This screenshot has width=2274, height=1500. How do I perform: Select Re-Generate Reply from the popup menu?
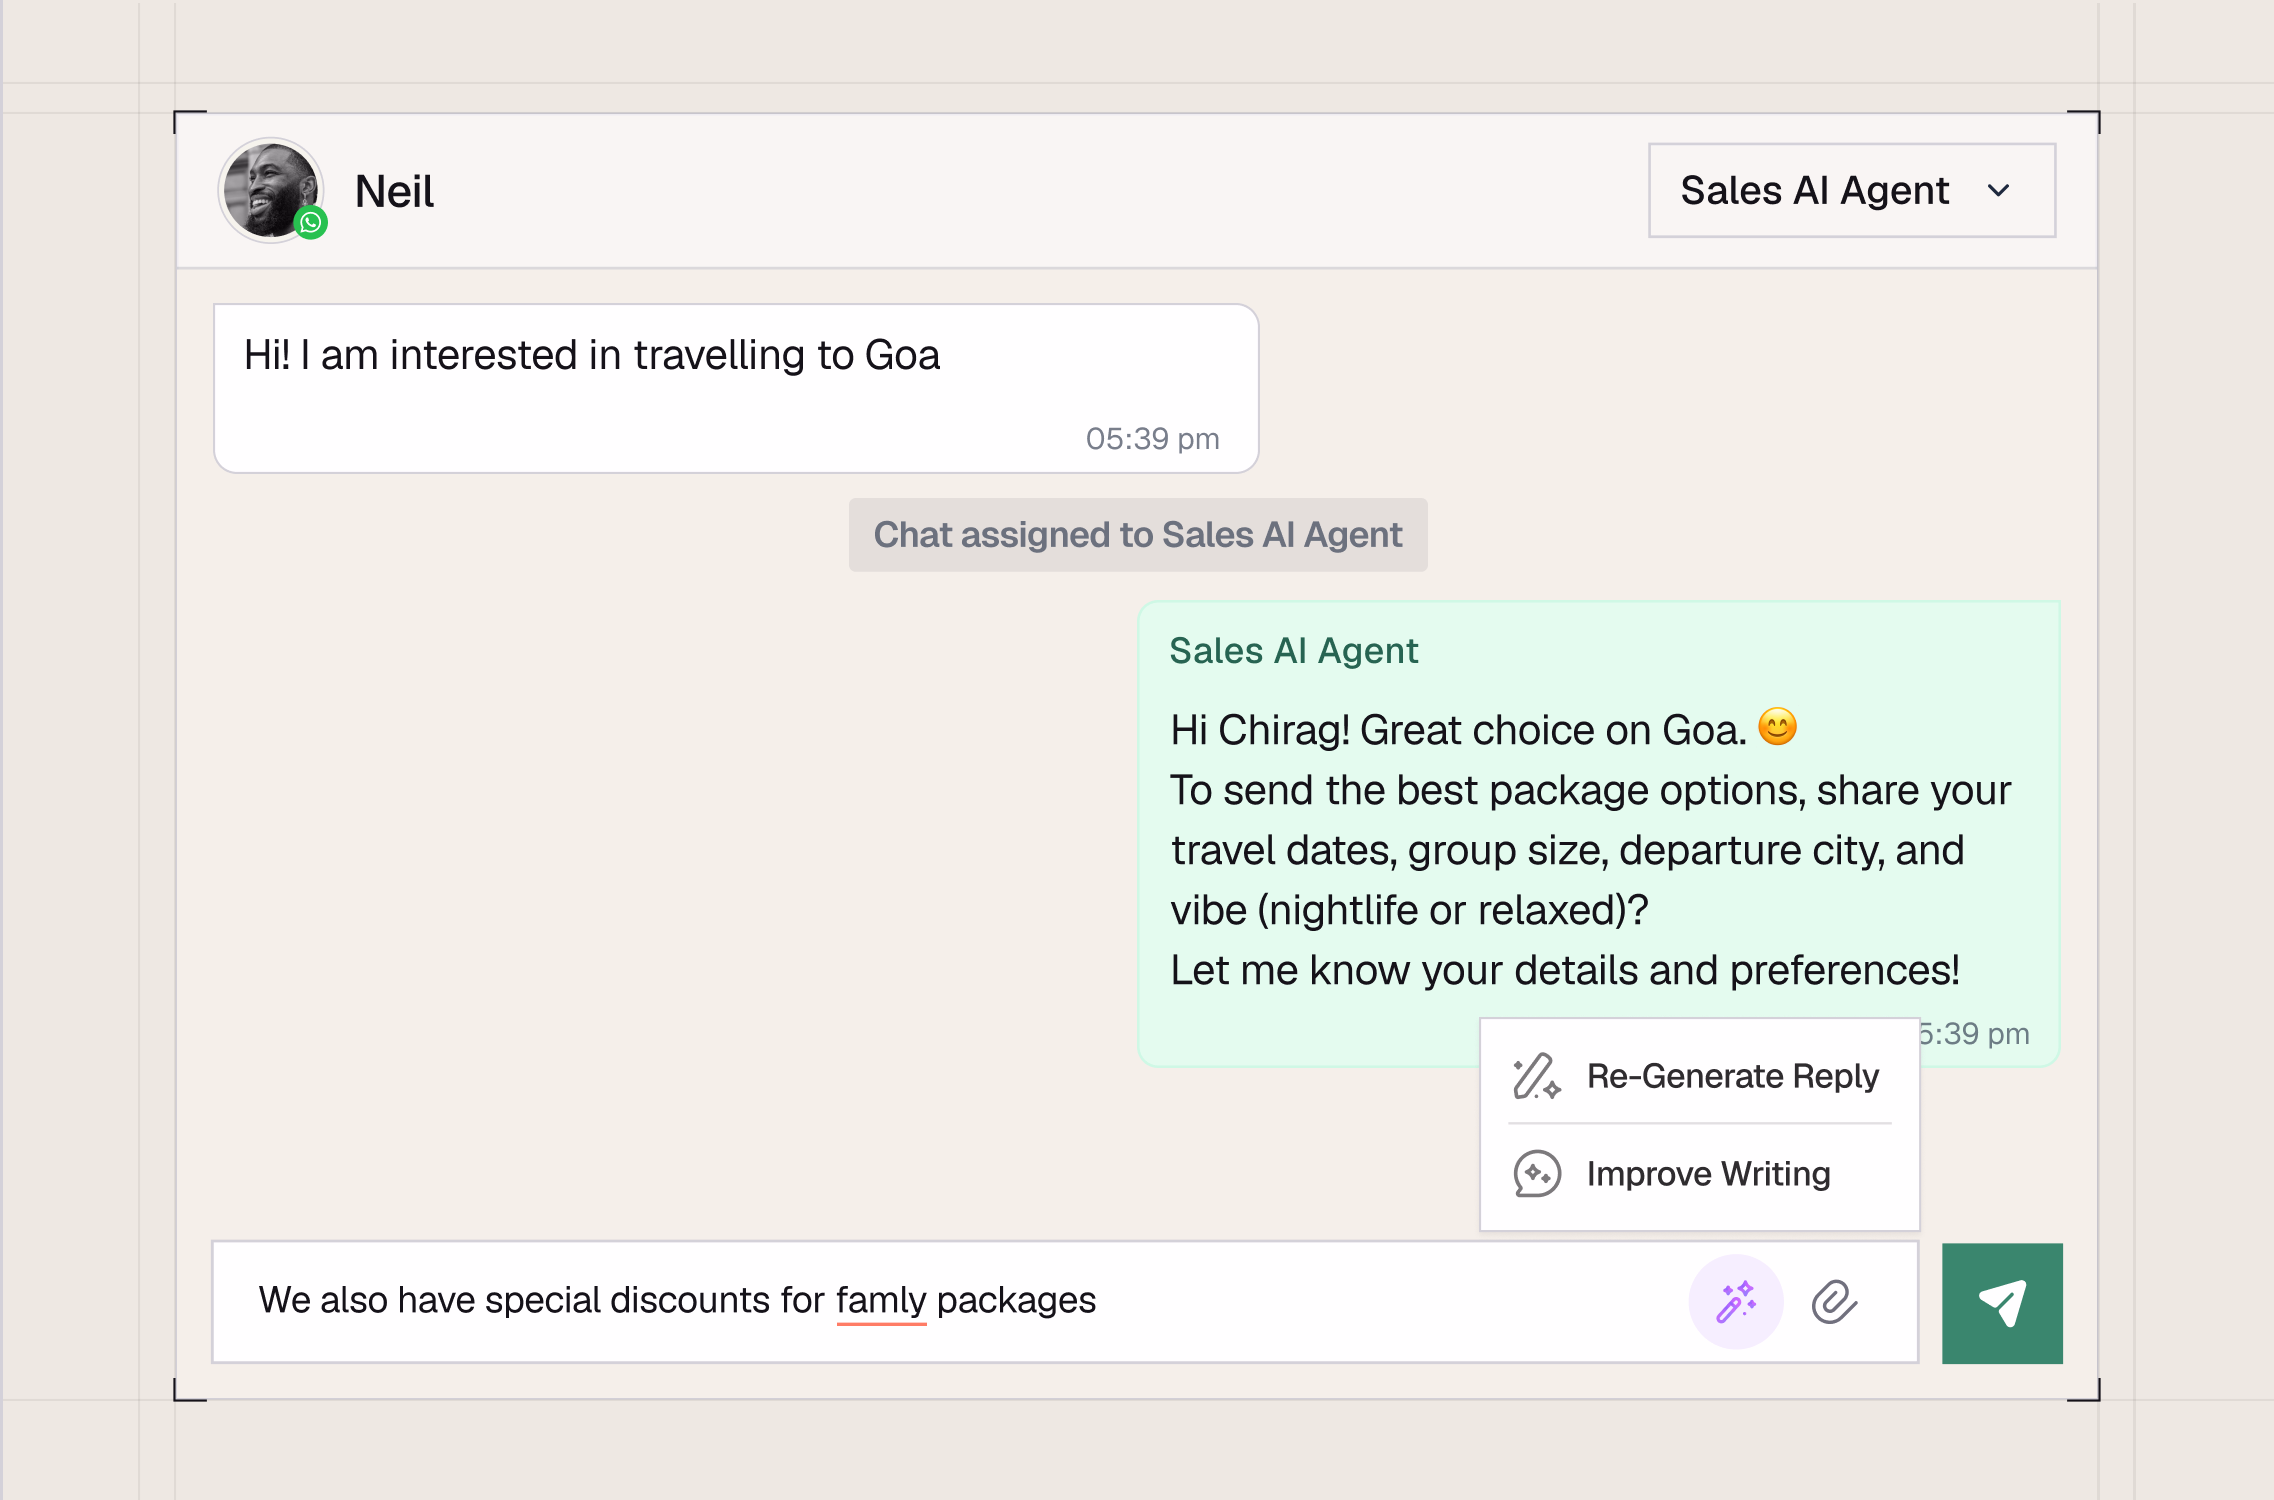coord(1732,1076)
